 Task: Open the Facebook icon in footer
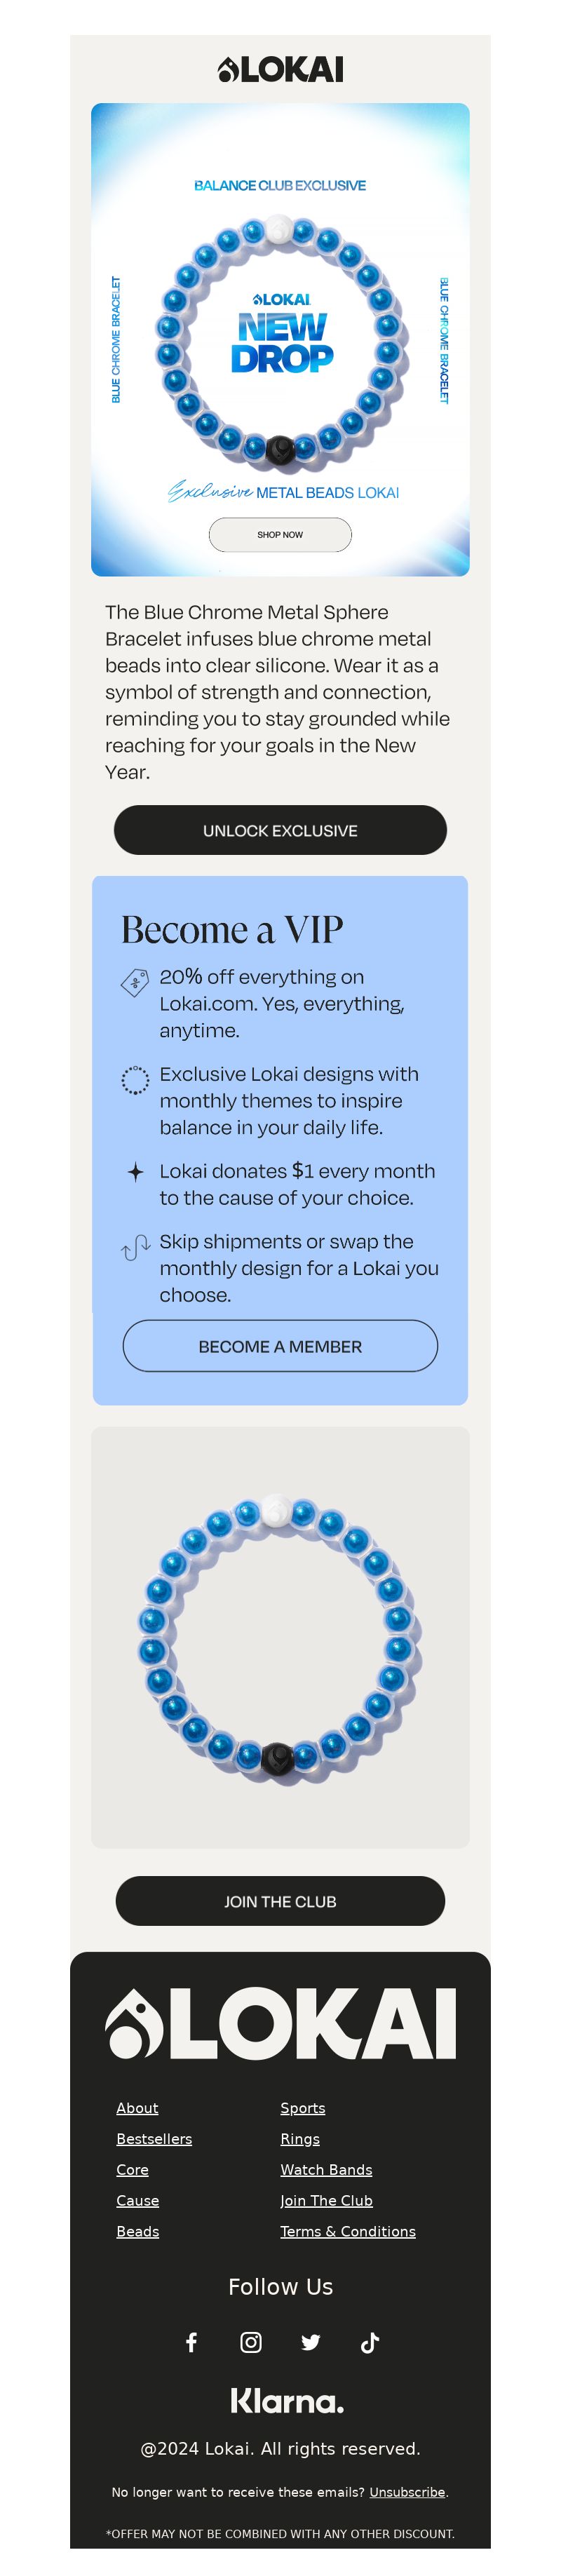(191, 2342)
